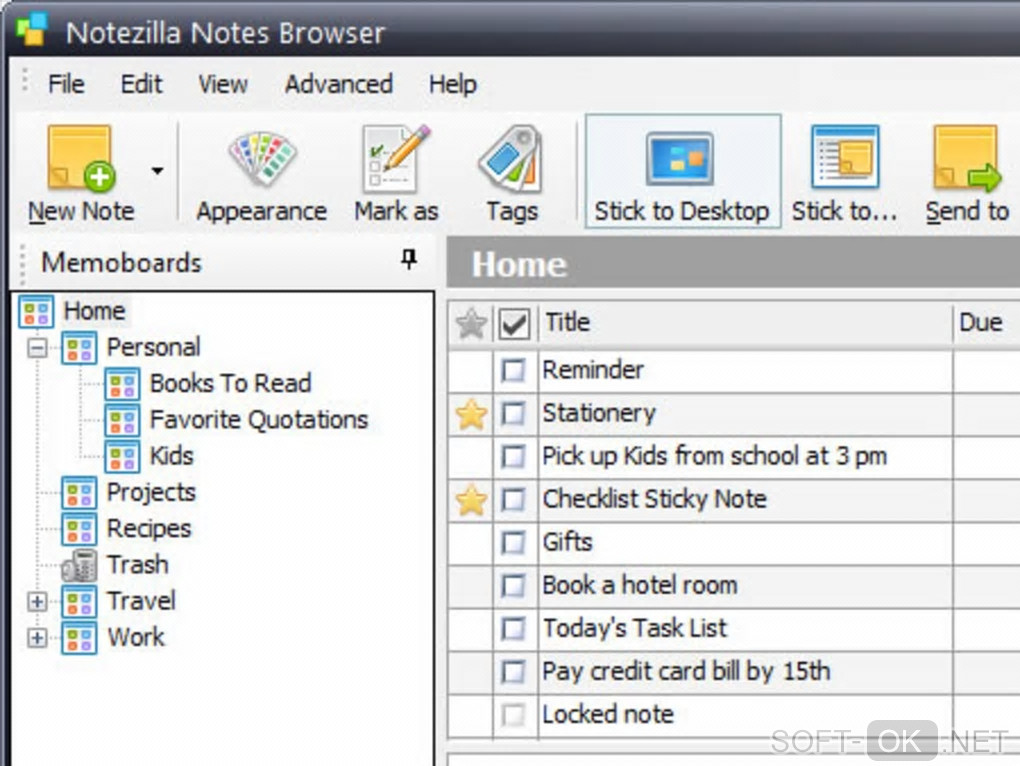Screen dimensions: 1020x766
Task: Select the Personal memoboard label
Action: pyautogui.click(x=154, y=347)
